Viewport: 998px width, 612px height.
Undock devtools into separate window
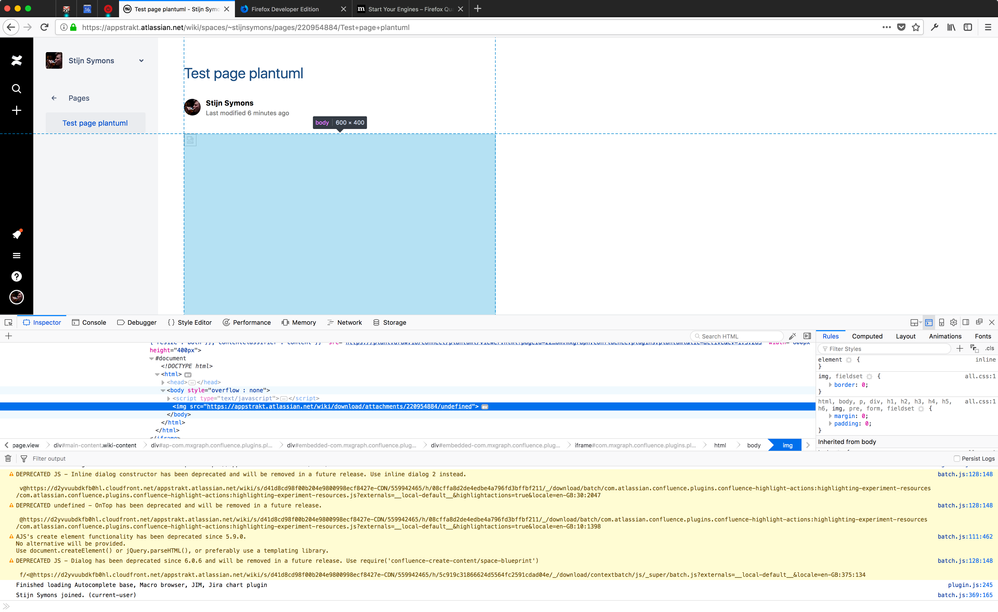point(979,323)
